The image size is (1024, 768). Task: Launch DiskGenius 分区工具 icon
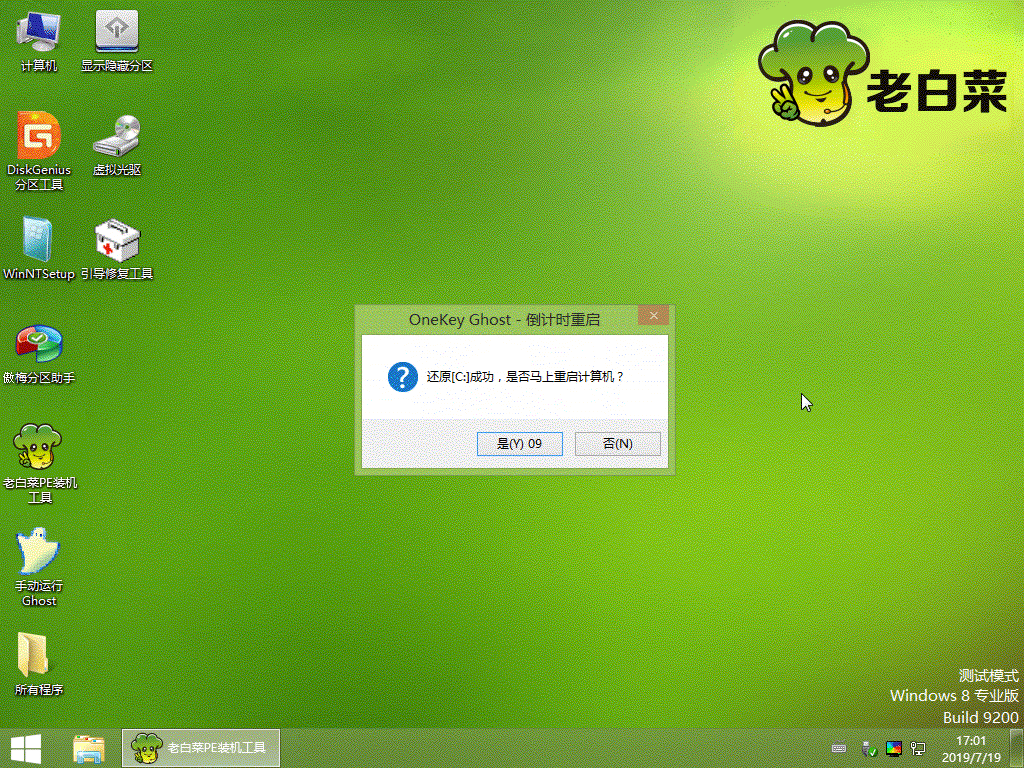coord(39,151)
